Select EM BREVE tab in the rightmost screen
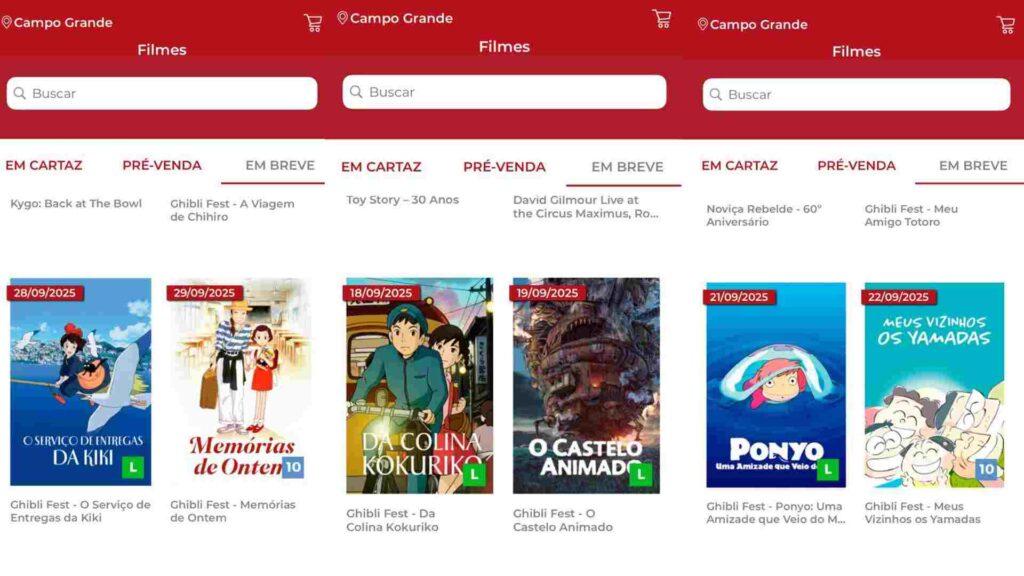The width and height of the screenshot is (1024, 576). tap(972, 165)
